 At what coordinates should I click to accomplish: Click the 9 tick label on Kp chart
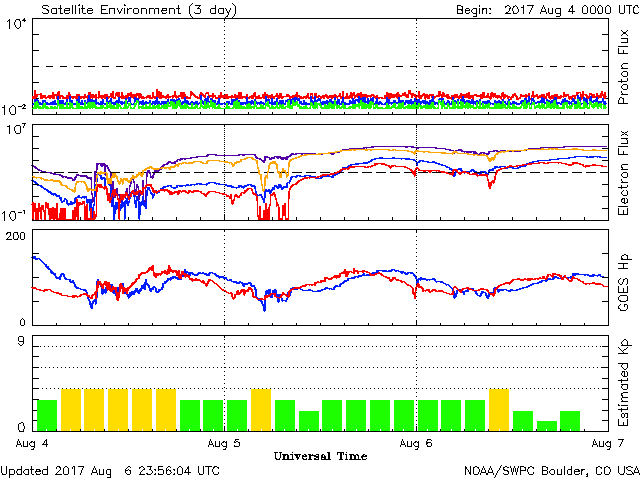(21, 341)
